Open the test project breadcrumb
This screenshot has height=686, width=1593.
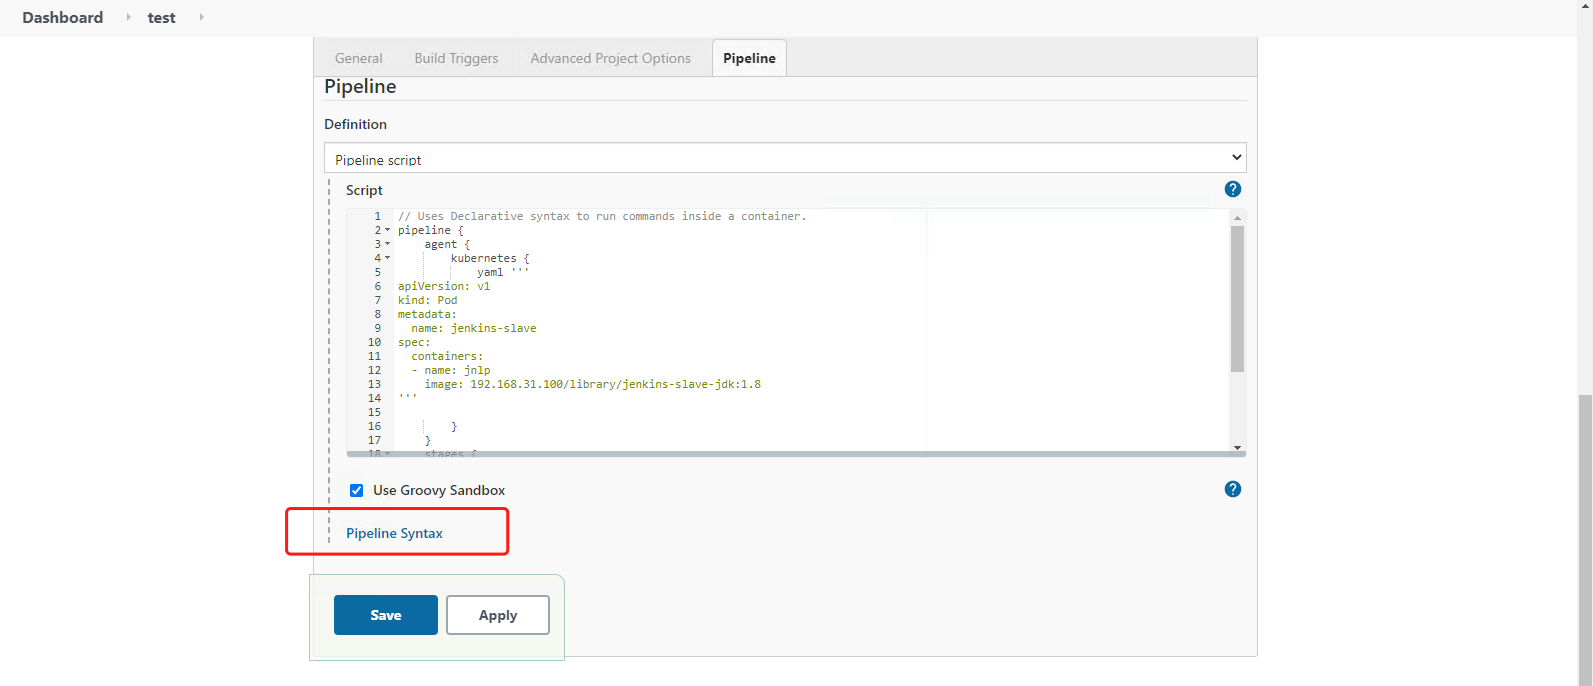click(x=161, y=17)
